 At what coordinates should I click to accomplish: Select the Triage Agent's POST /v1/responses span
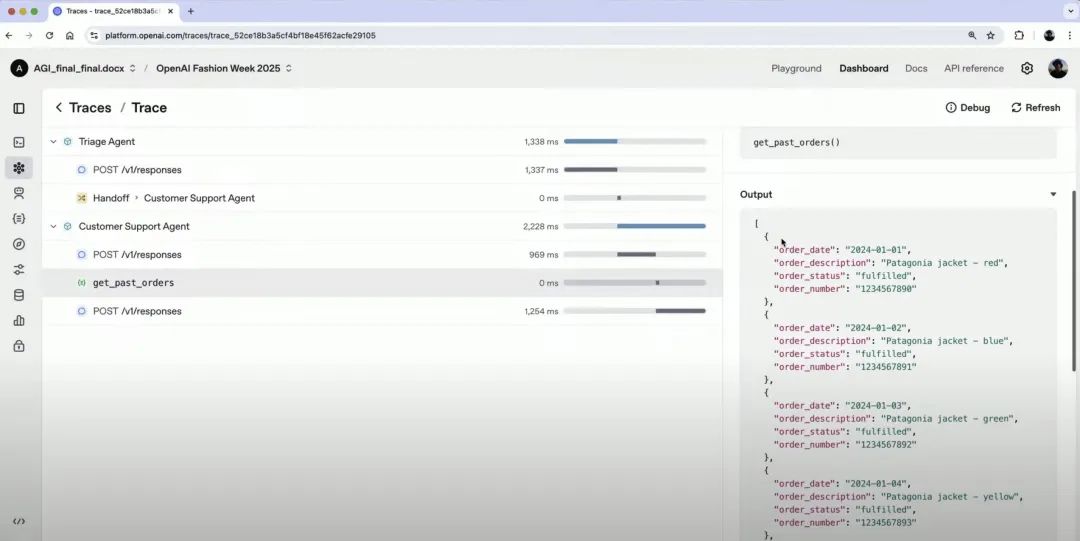382,170
